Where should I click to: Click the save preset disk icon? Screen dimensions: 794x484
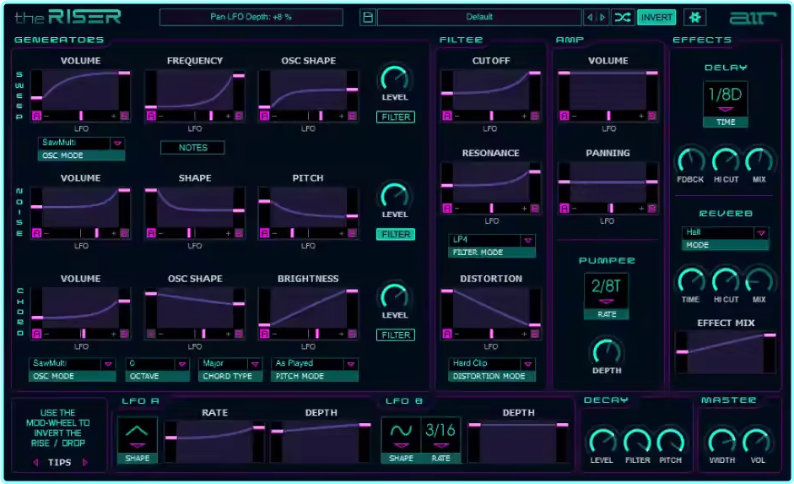pos(368,17)
